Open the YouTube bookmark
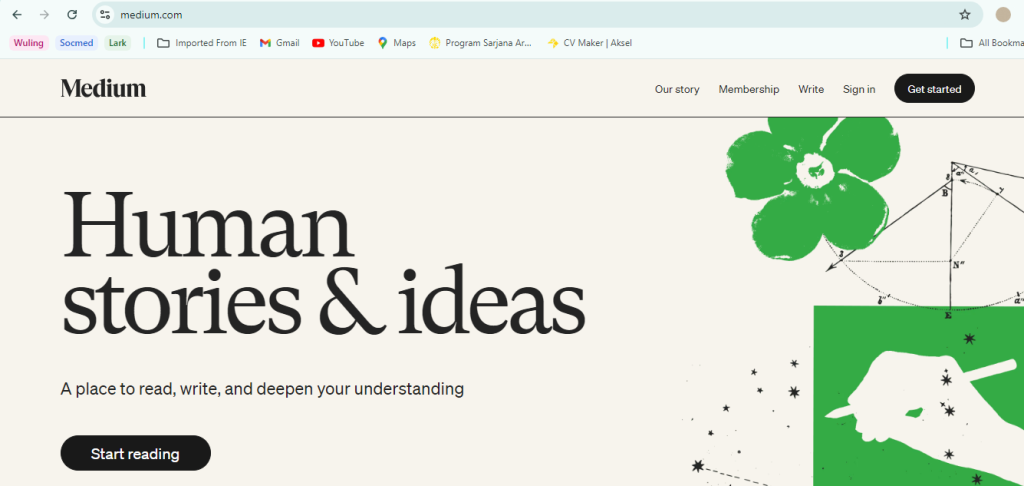This screenshot has height=486, width=1024. click(338, 43)
